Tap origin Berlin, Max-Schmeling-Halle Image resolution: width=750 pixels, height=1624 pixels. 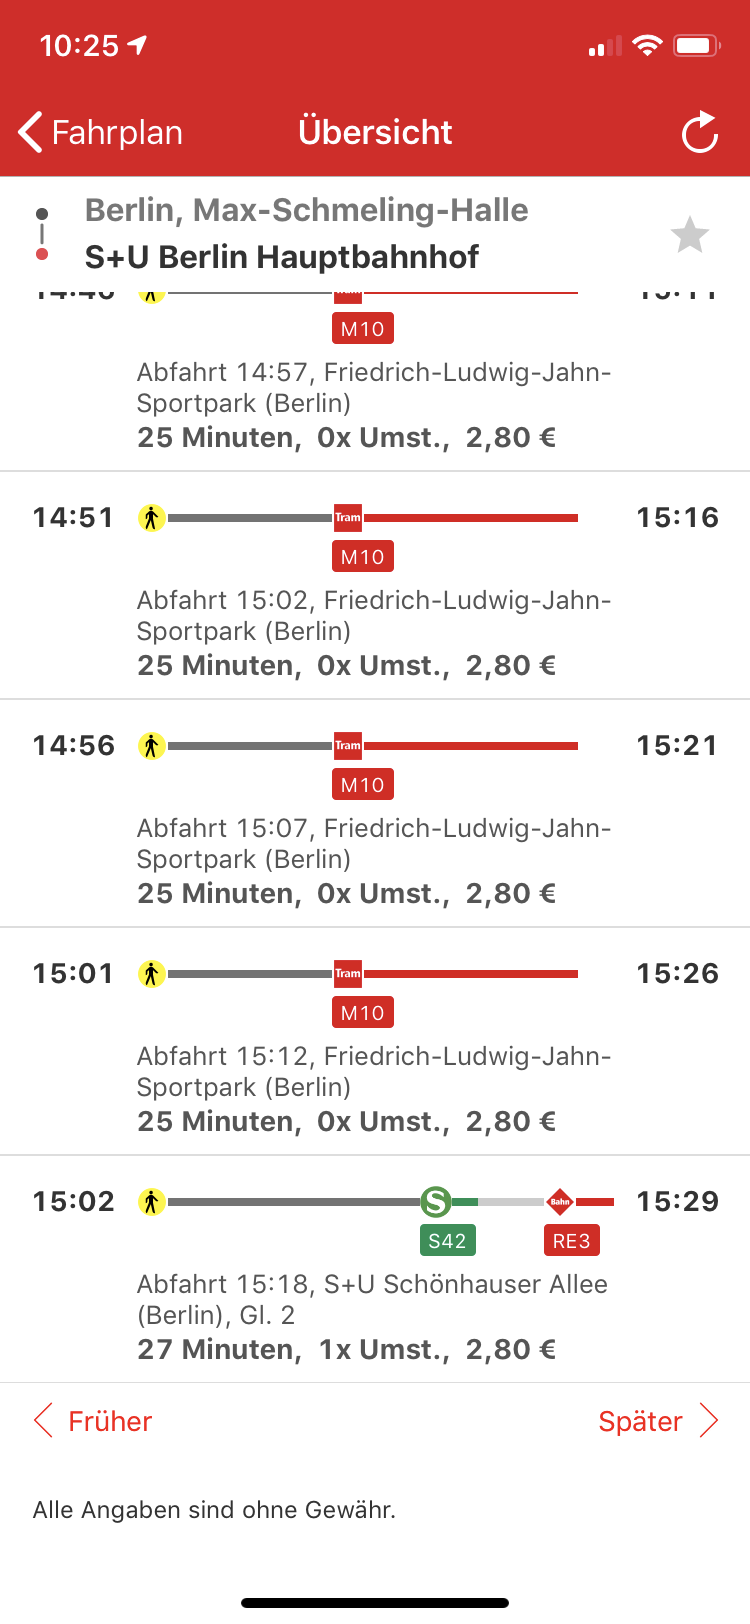[306, 210]
